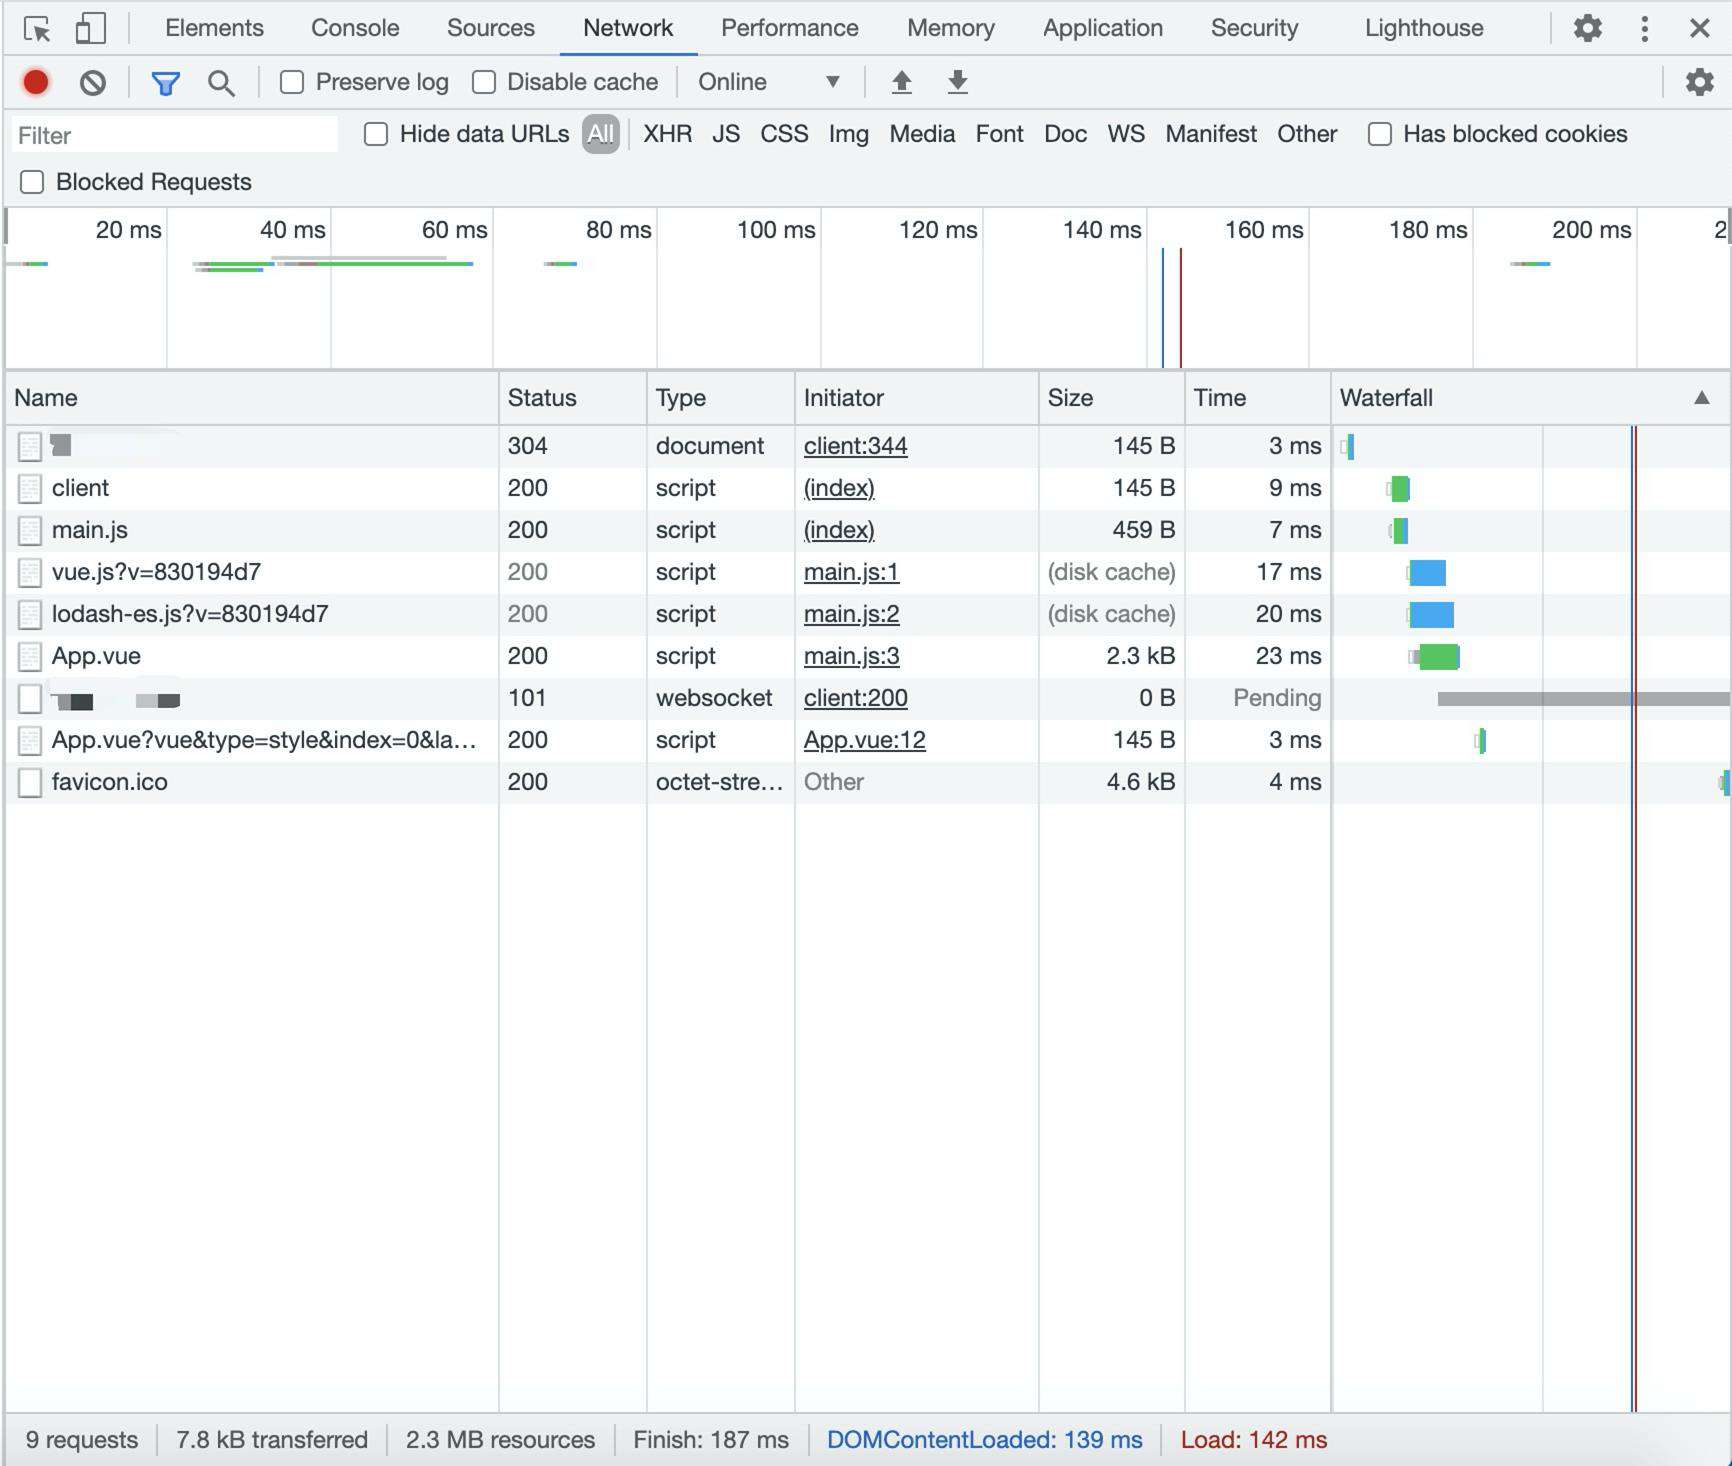Stop recording the network log
Screen dimensions: 1732x1466
pyautogui.click(x=36, y=82)
